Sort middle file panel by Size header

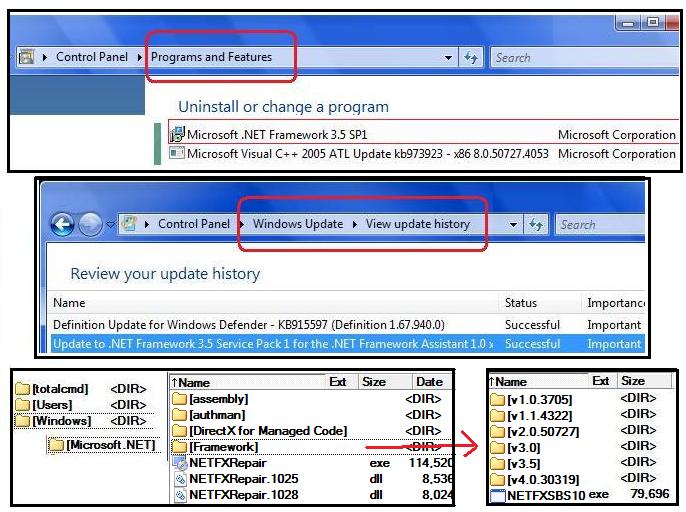385,382
